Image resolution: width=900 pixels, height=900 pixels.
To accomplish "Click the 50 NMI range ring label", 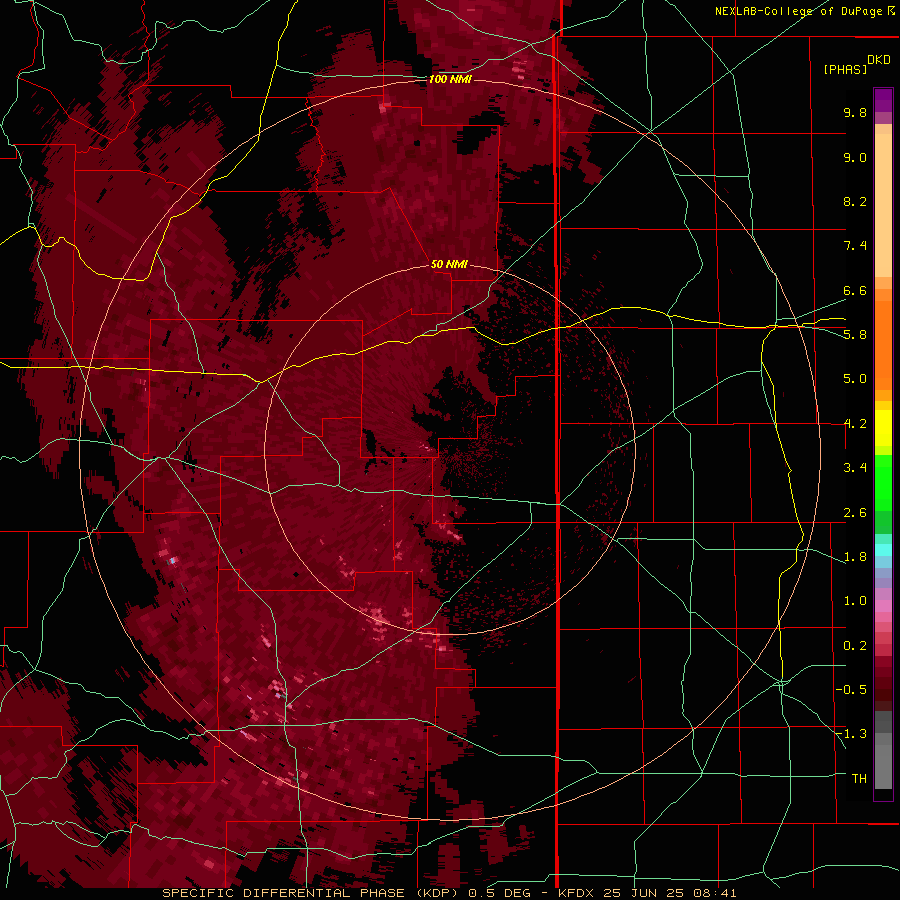I will click(449, 264).
